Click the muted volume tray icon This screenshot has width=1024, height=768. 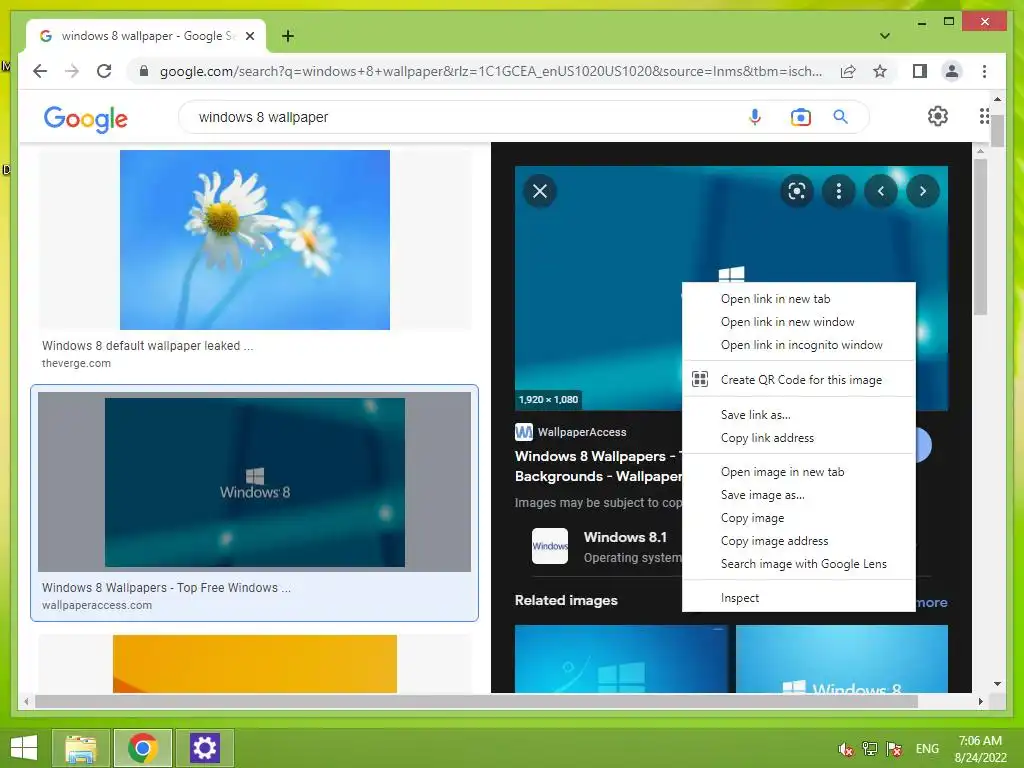[846, 748]
